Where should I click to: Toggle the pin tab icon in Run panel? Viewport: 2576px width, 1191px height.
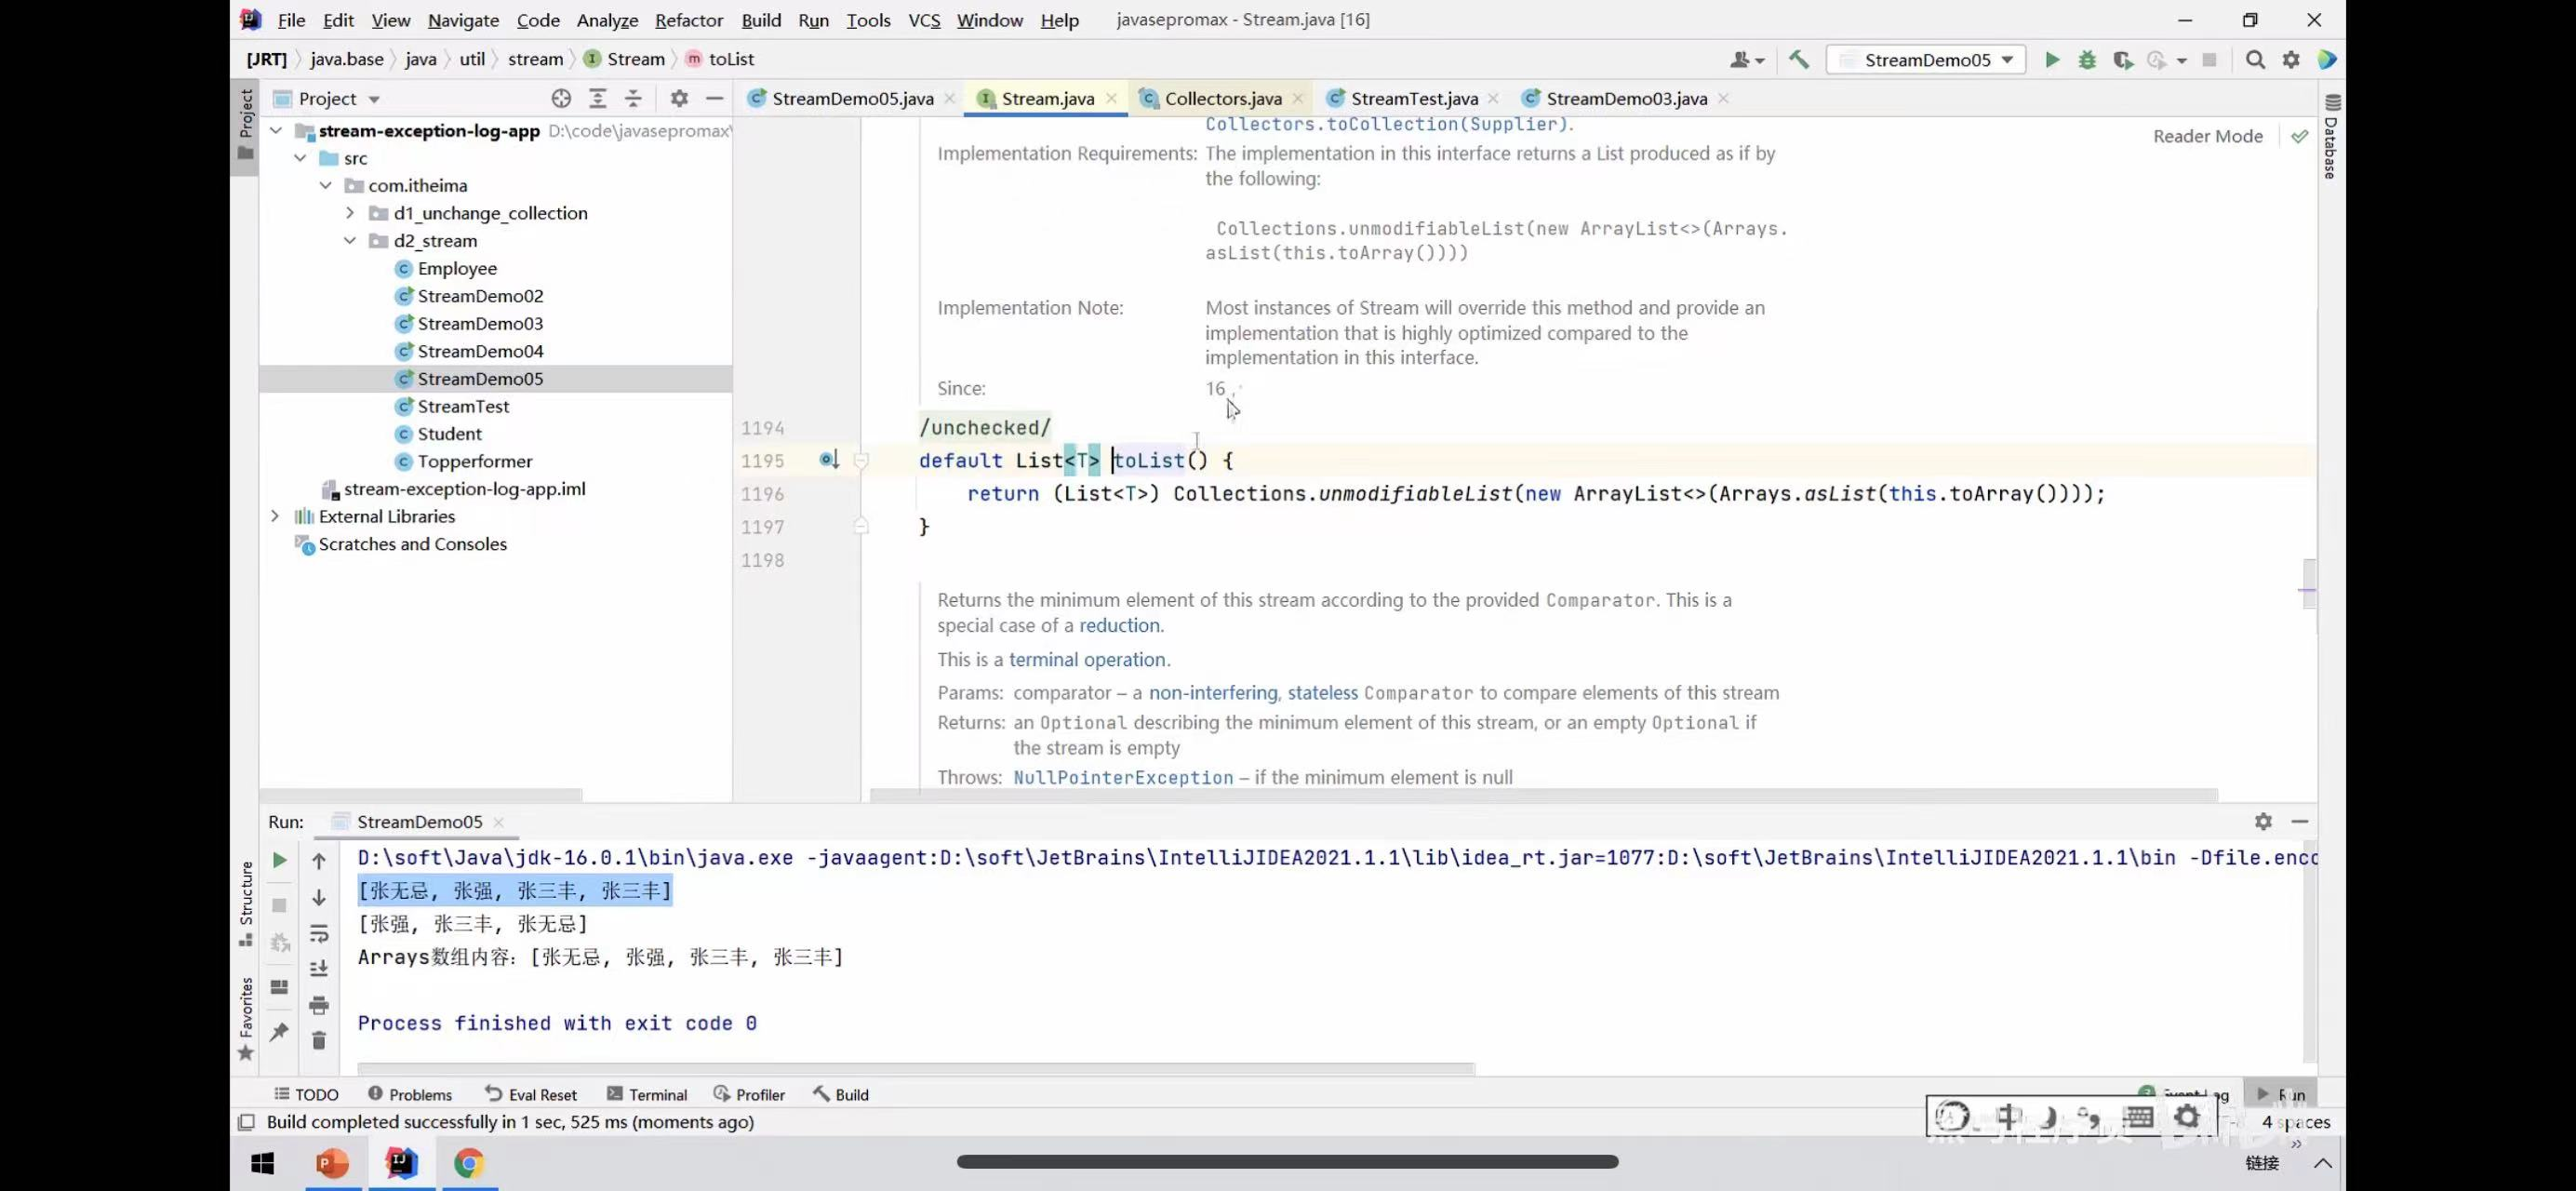279,1031
